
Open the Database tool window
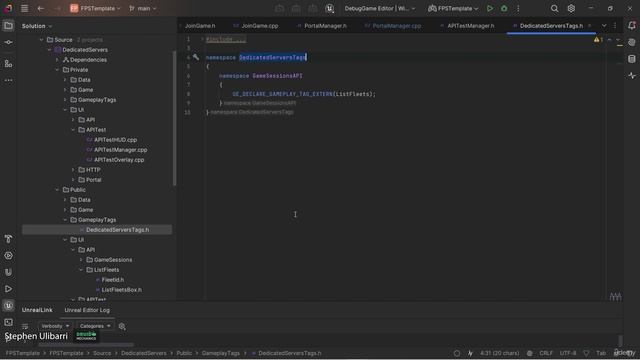(632, 59)
